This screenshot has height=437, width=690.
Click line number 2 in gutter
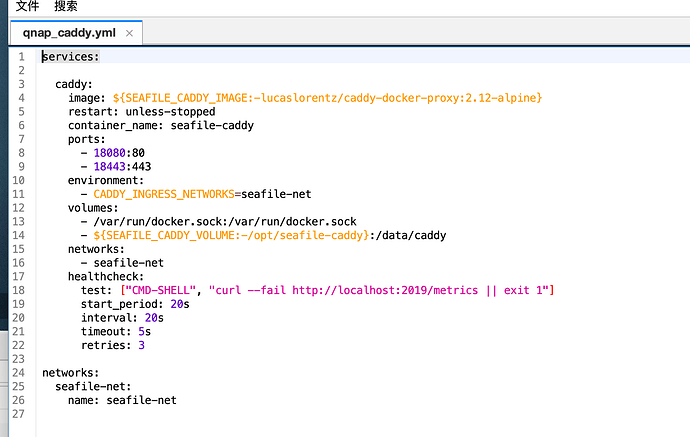point(22,70)
